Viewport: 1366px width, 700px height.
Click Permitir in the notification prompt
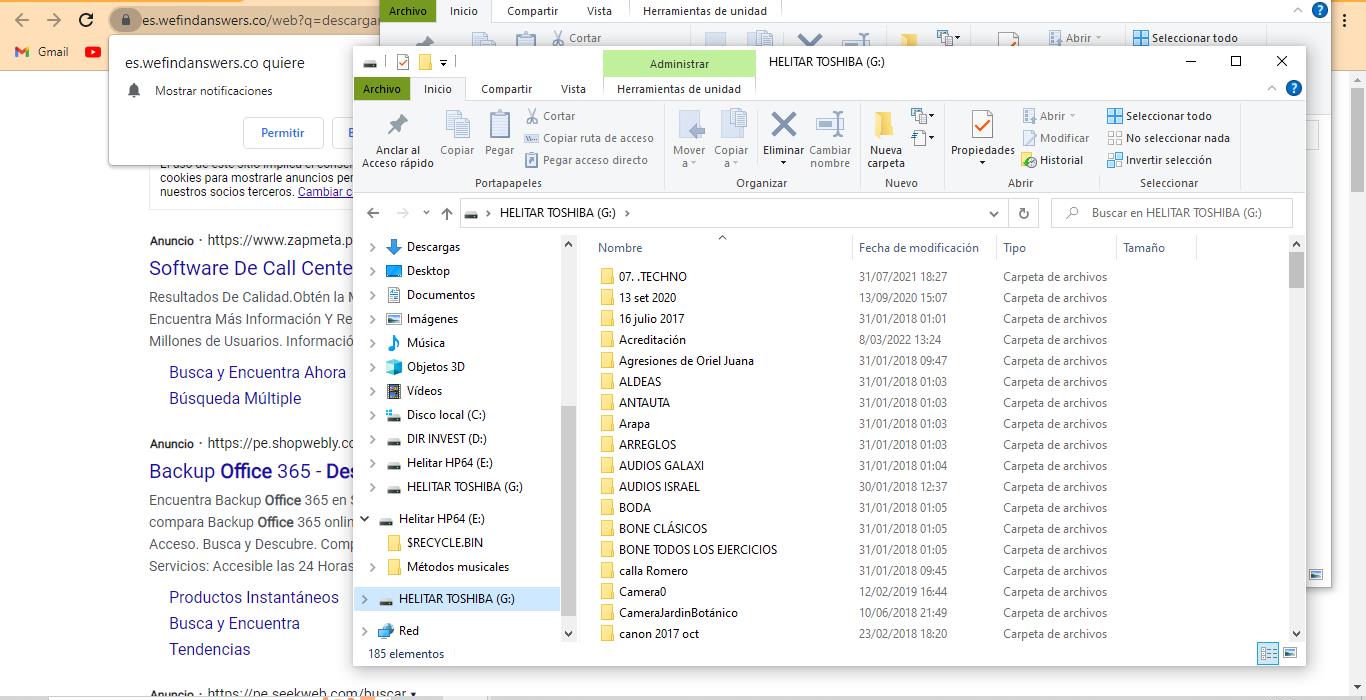point(282,132)
